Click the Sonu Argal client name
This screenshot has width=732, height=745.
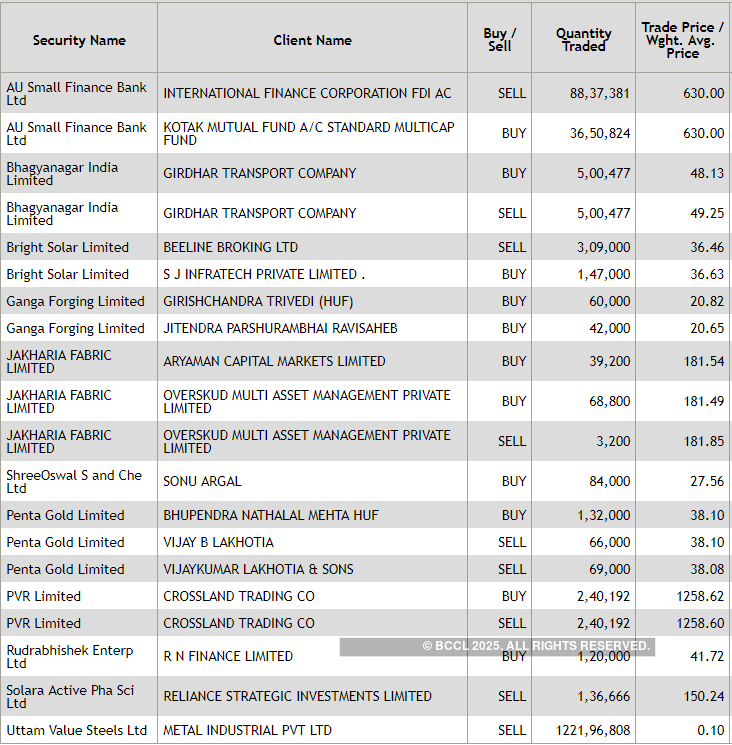(202, 481)
